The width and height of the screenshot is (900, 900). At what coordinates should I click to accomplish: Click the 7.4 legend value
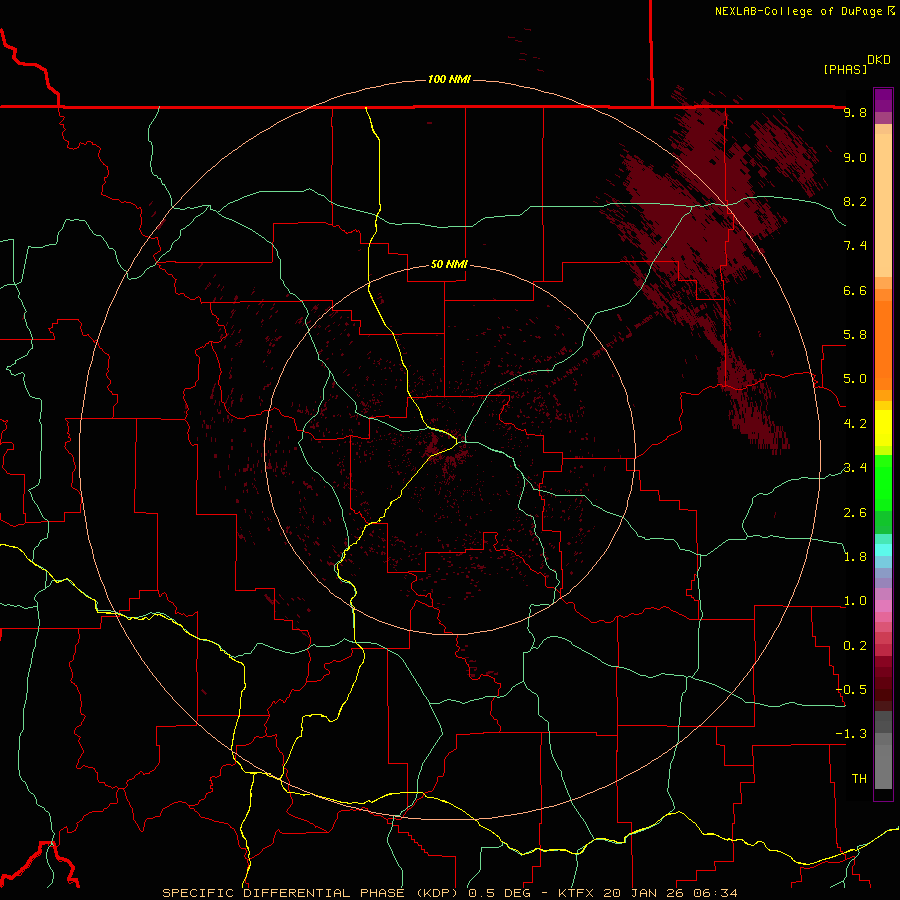(855, 246)
